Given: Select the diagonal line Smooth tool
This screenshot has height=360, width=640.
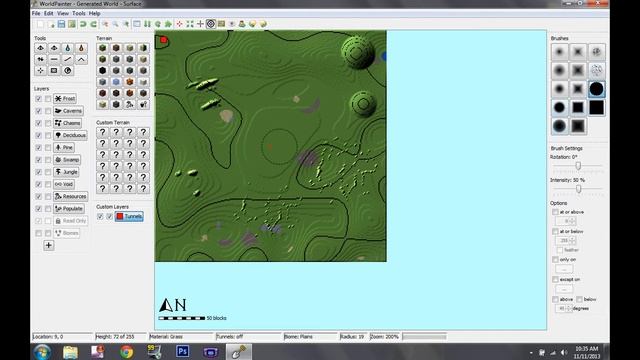Looking at the screenshot, I should pyautogui.click(x=67, y=59).
